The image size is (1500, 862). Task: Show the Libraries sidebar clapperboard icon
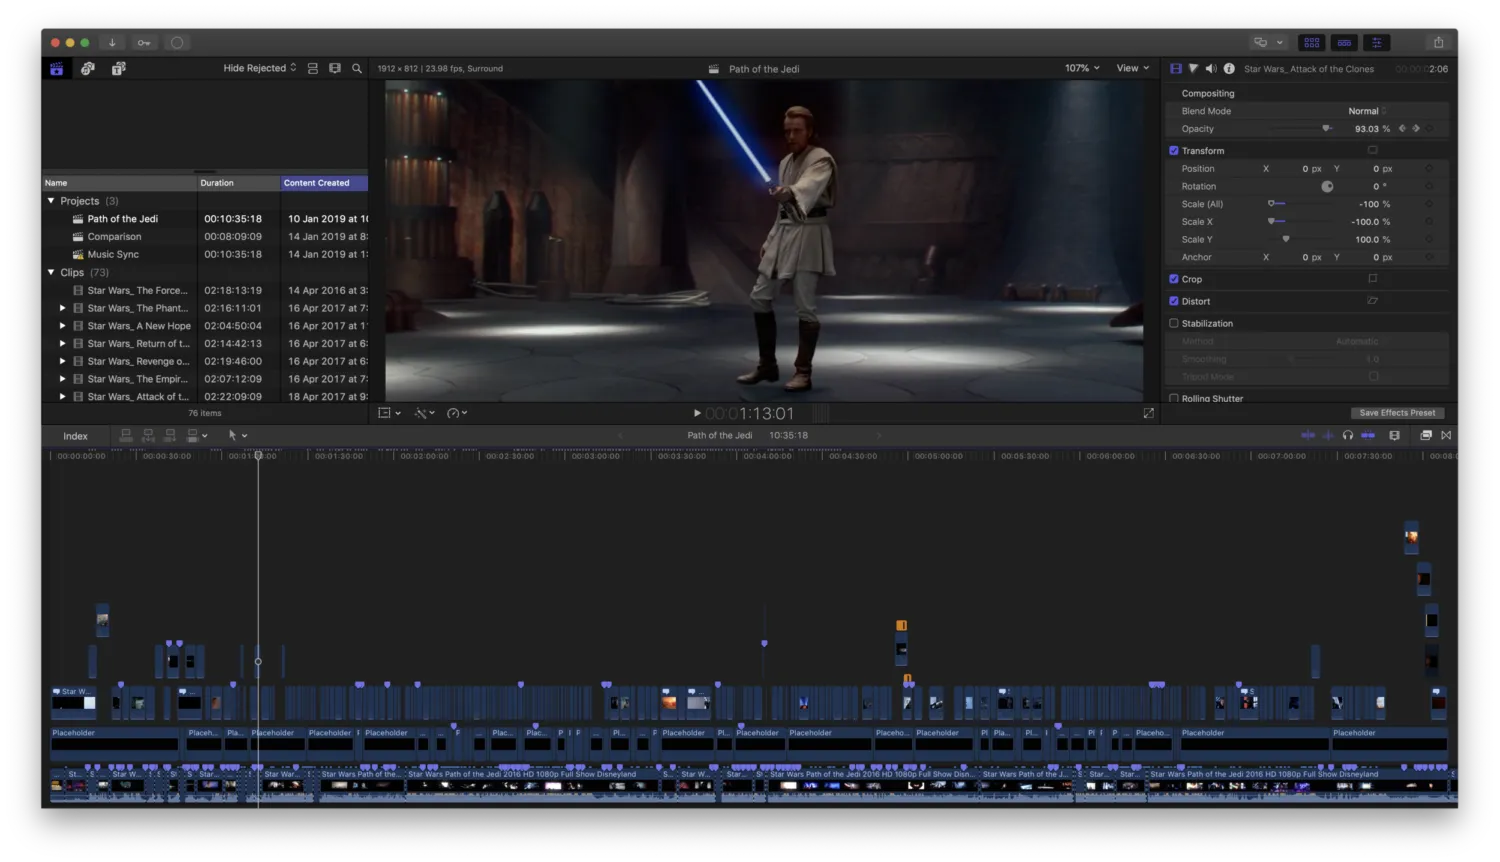coord(57,68)
